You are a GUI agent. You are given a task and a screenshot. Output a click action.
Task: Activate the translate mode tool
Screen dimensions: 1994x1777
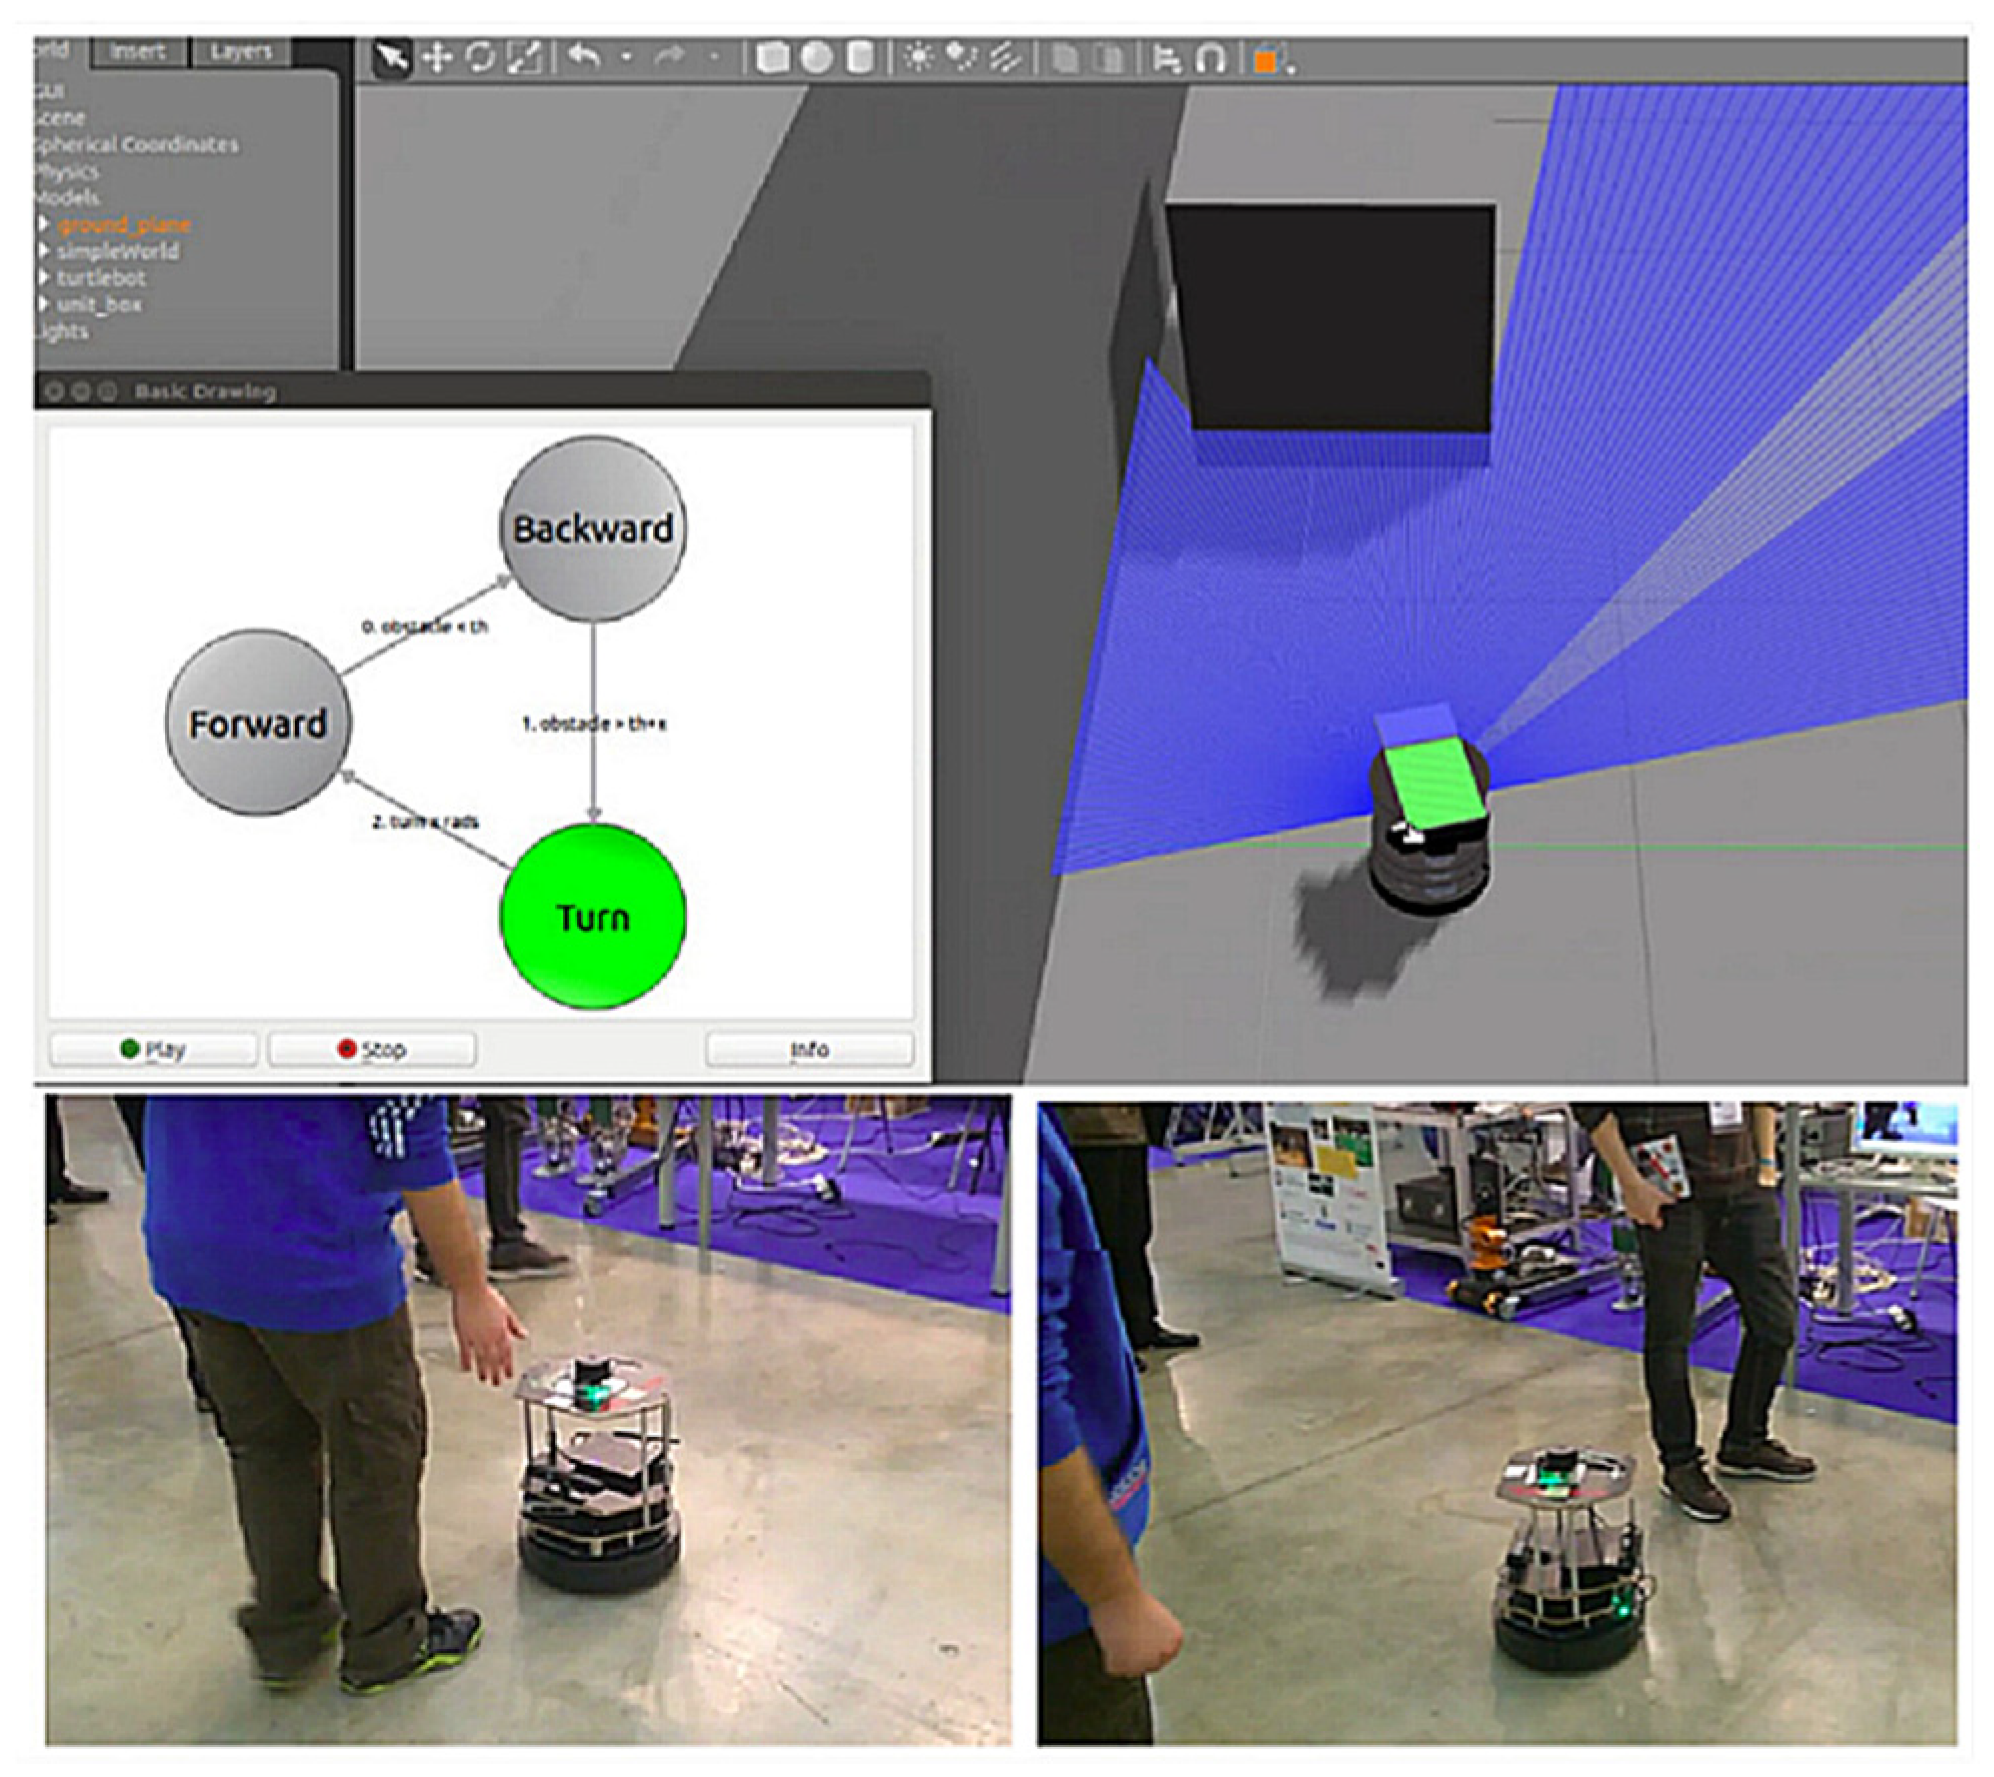click(436, 58)
